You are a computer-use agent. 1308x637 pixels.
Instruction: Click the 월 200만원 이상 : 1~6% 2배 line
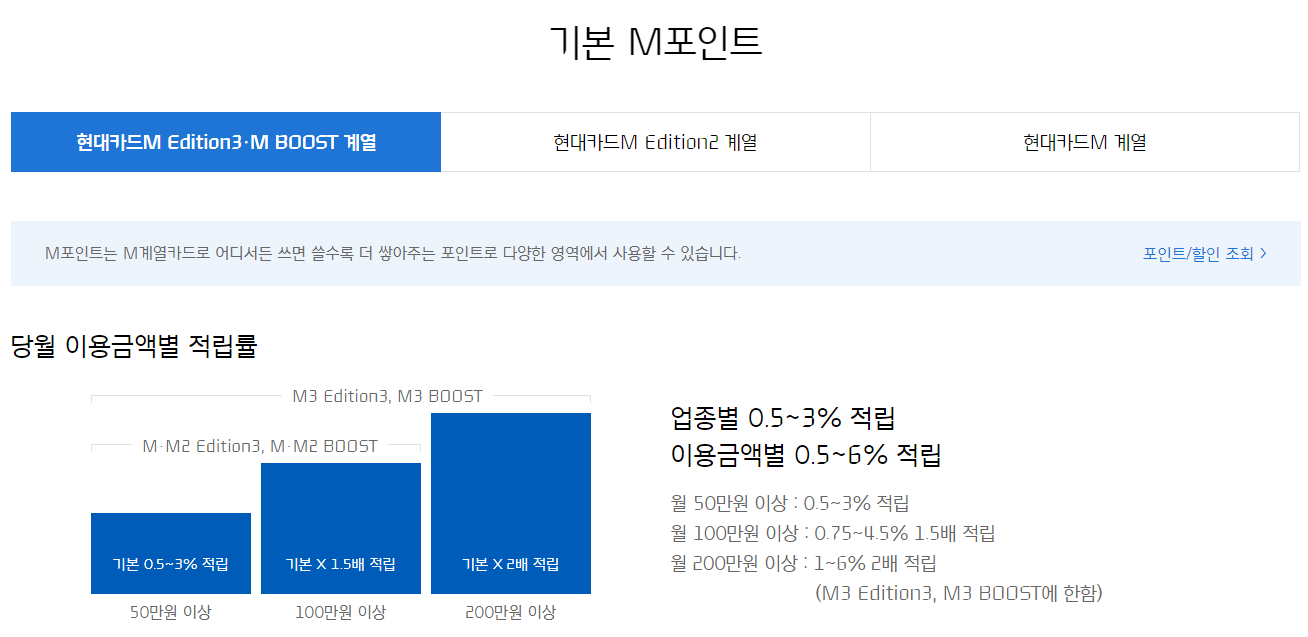[804, 563]
